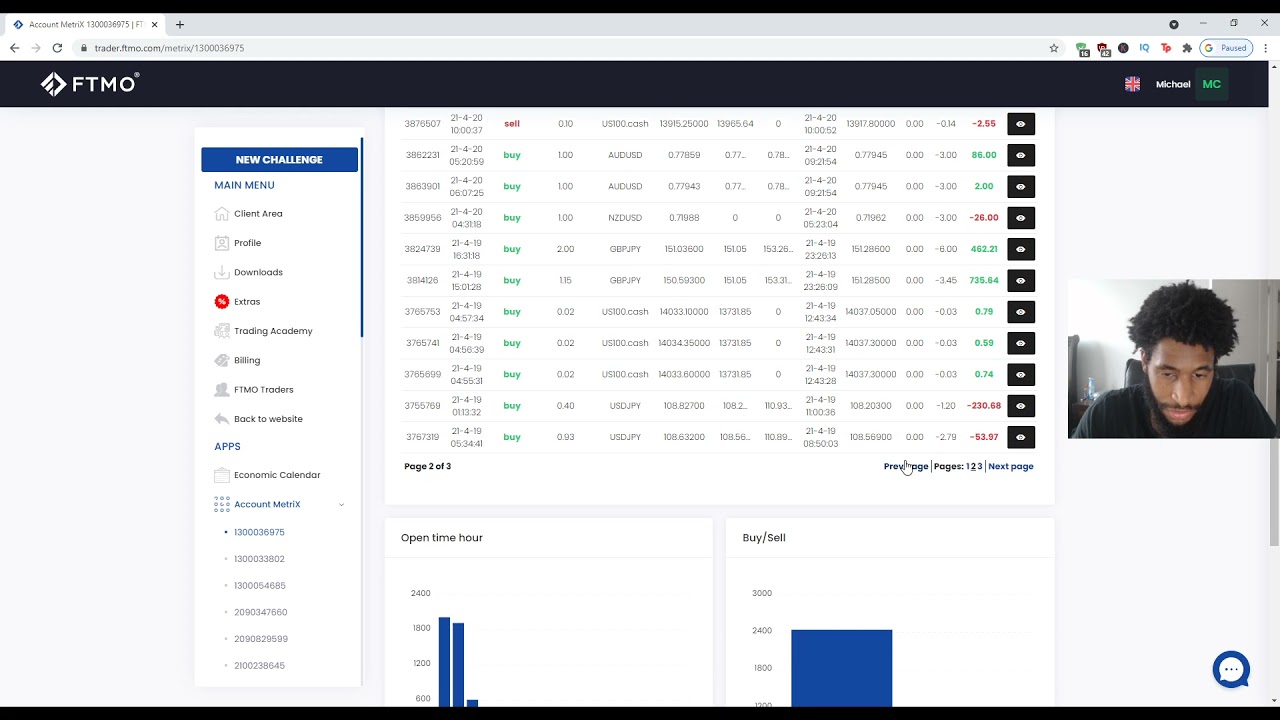Go to Next page of trades
This screenshot has width=1280, height=720.
tap(1011, 466)
